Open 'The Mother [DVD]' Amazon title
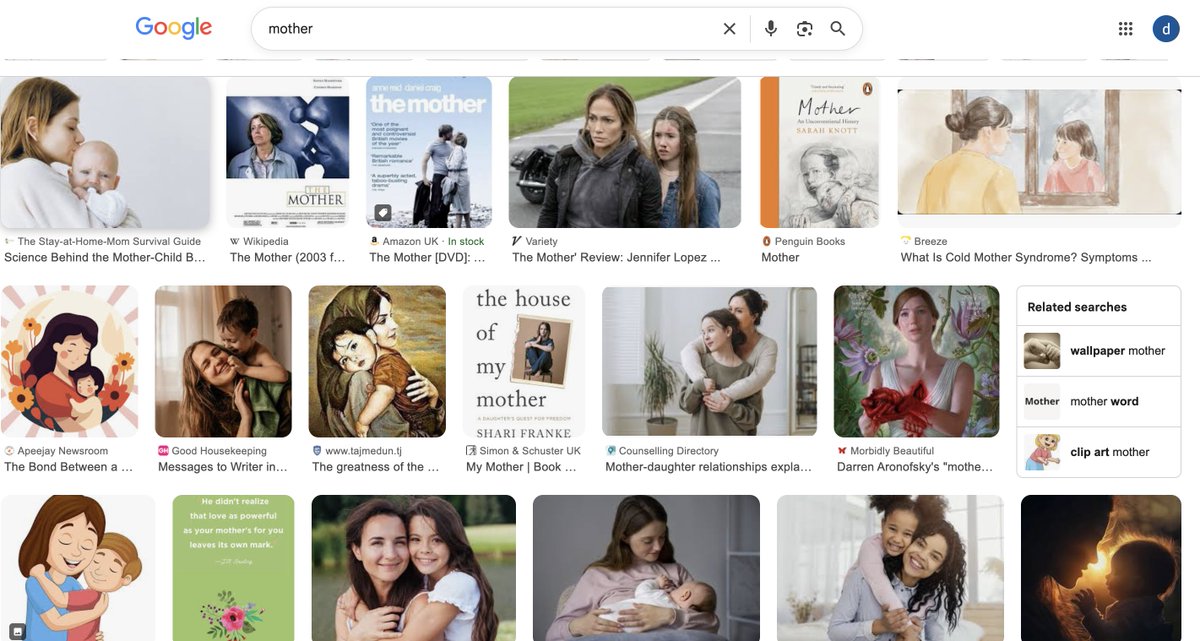The image size is (1200, 641). click(428, 257)
